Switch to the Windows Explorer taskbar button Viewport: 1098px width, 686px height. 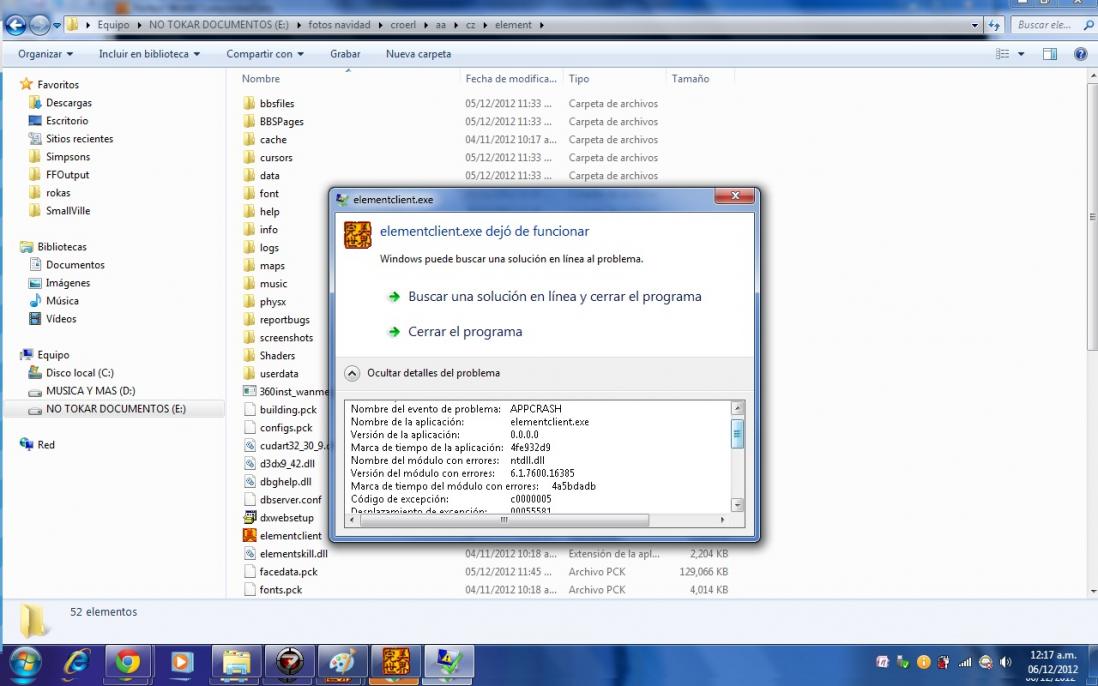point(236,662)
